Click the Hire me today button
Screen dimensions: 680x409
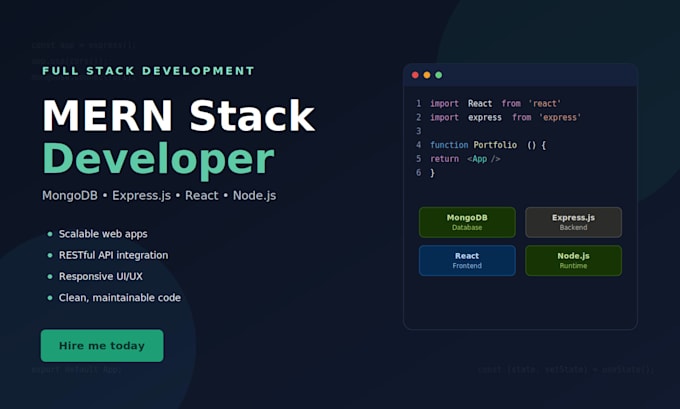tap(102, 346)
